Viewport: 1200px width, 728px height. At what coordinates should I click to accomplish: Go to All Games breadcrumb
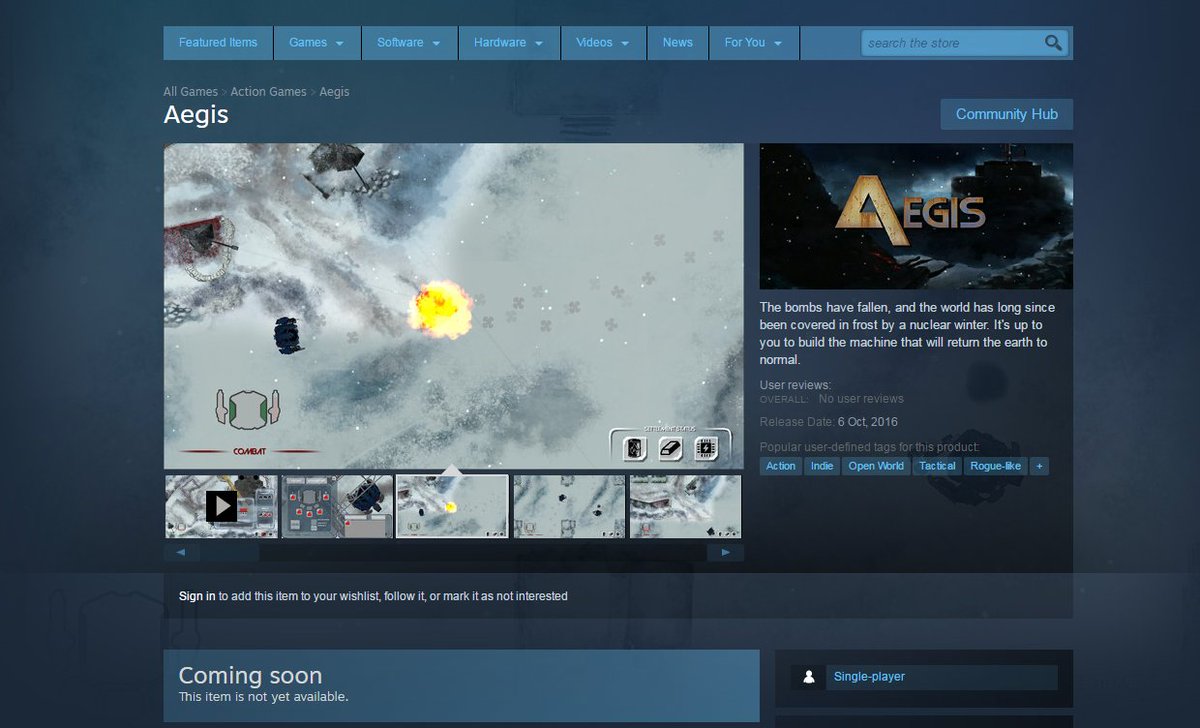[191, 92]
